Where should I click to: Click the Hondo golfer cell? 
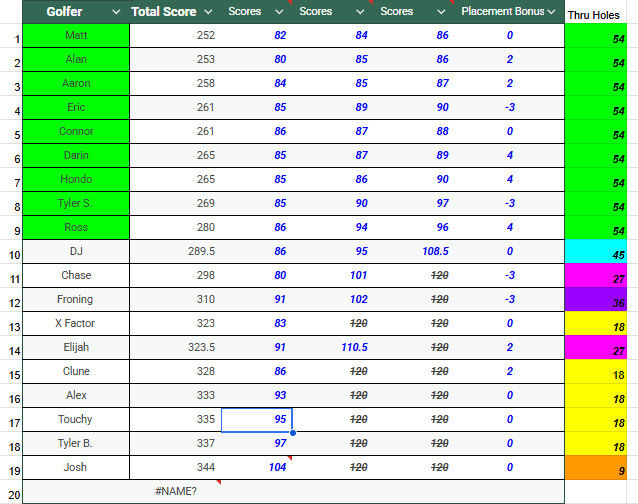76,179
